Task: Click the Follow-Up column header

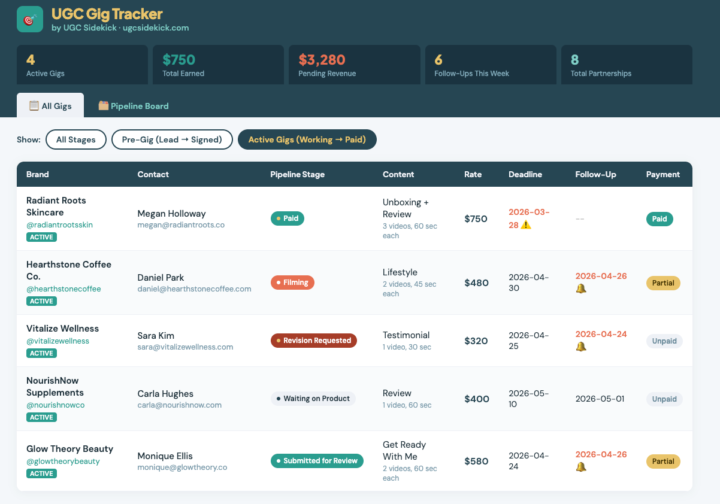Action: coord(596,174)
